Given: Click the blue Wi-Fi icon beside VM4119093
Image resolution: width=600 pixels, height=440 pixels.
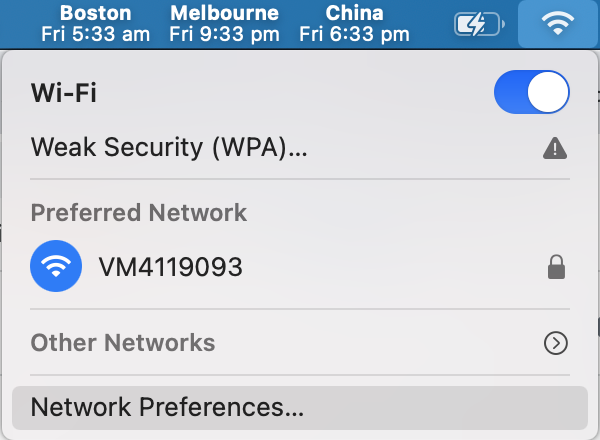Looking at the screenshot, I should tap(56, 266).
